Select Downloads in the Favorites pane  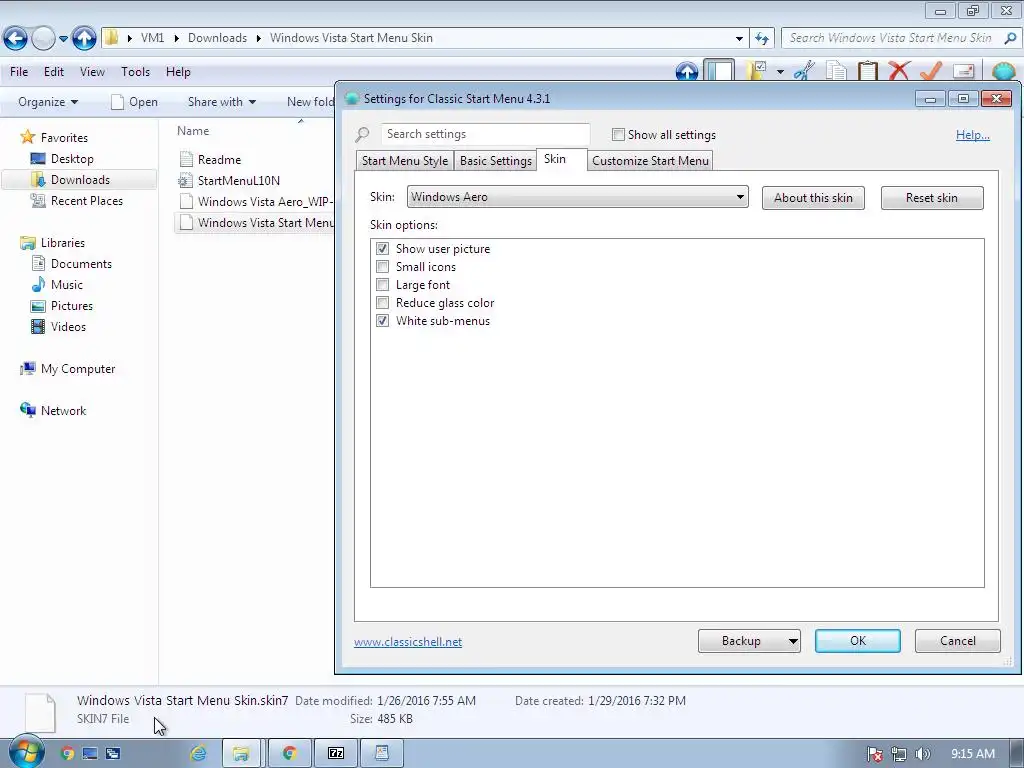coord(80,180)
